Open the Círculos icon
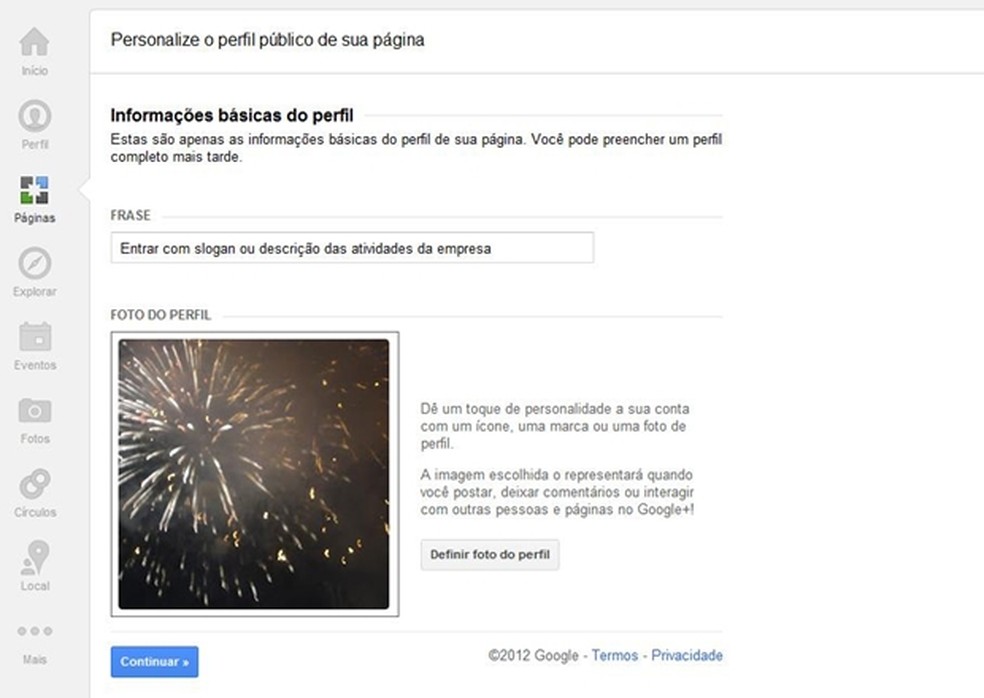 (x=35, y=484)
